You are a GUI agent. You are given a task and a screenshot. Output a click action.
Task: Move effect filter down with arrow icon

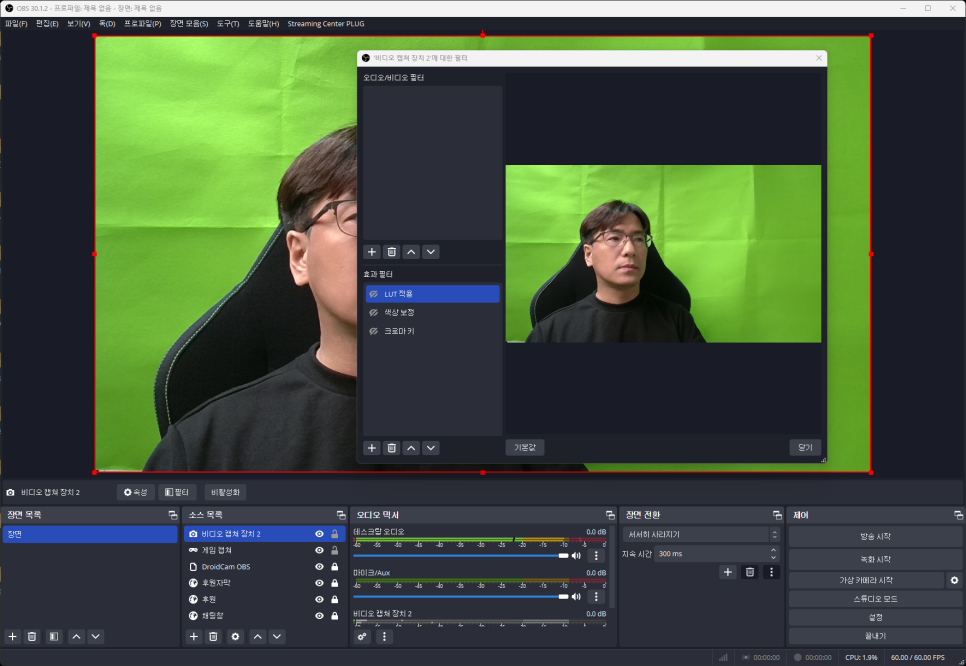431,448
